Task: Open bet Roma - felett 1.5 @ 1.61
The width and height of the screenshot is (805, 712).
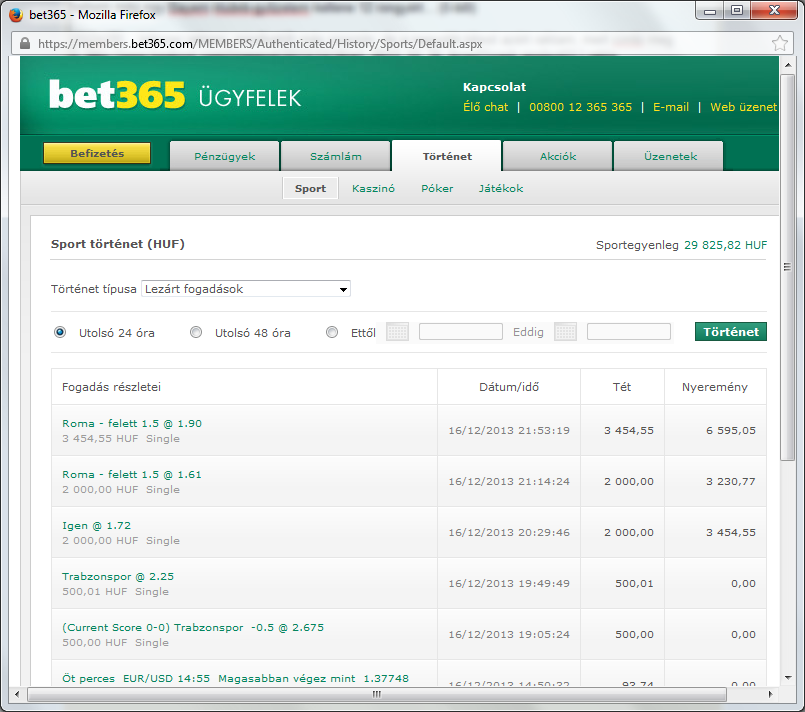Action: [132, 474]
